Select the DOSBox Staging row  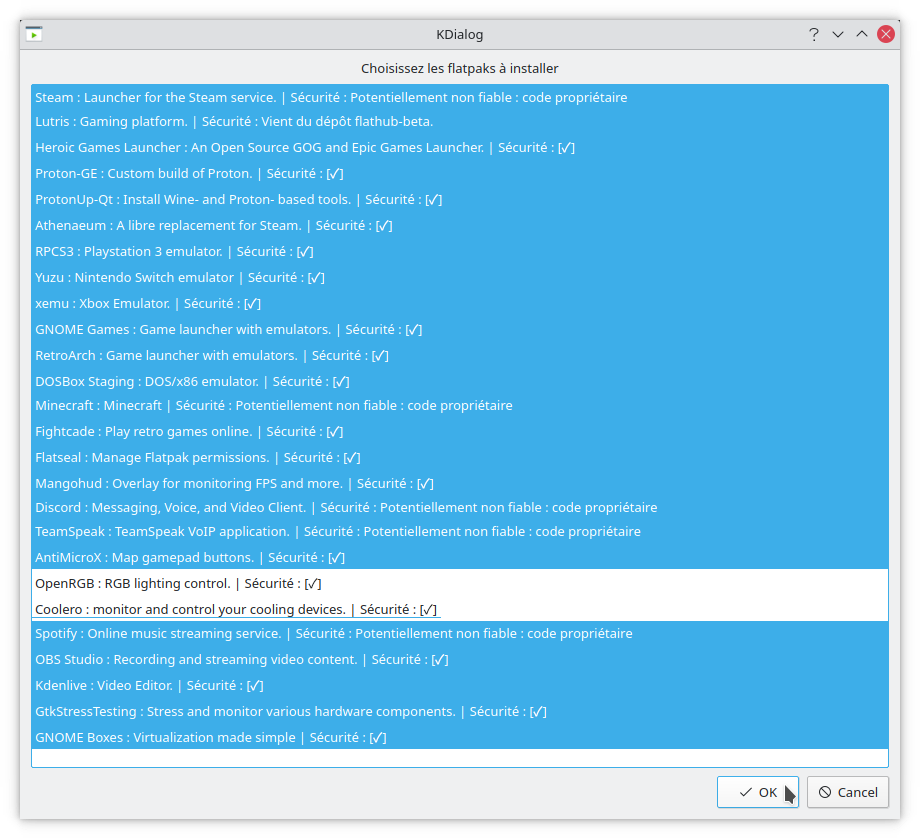point(460,381)
